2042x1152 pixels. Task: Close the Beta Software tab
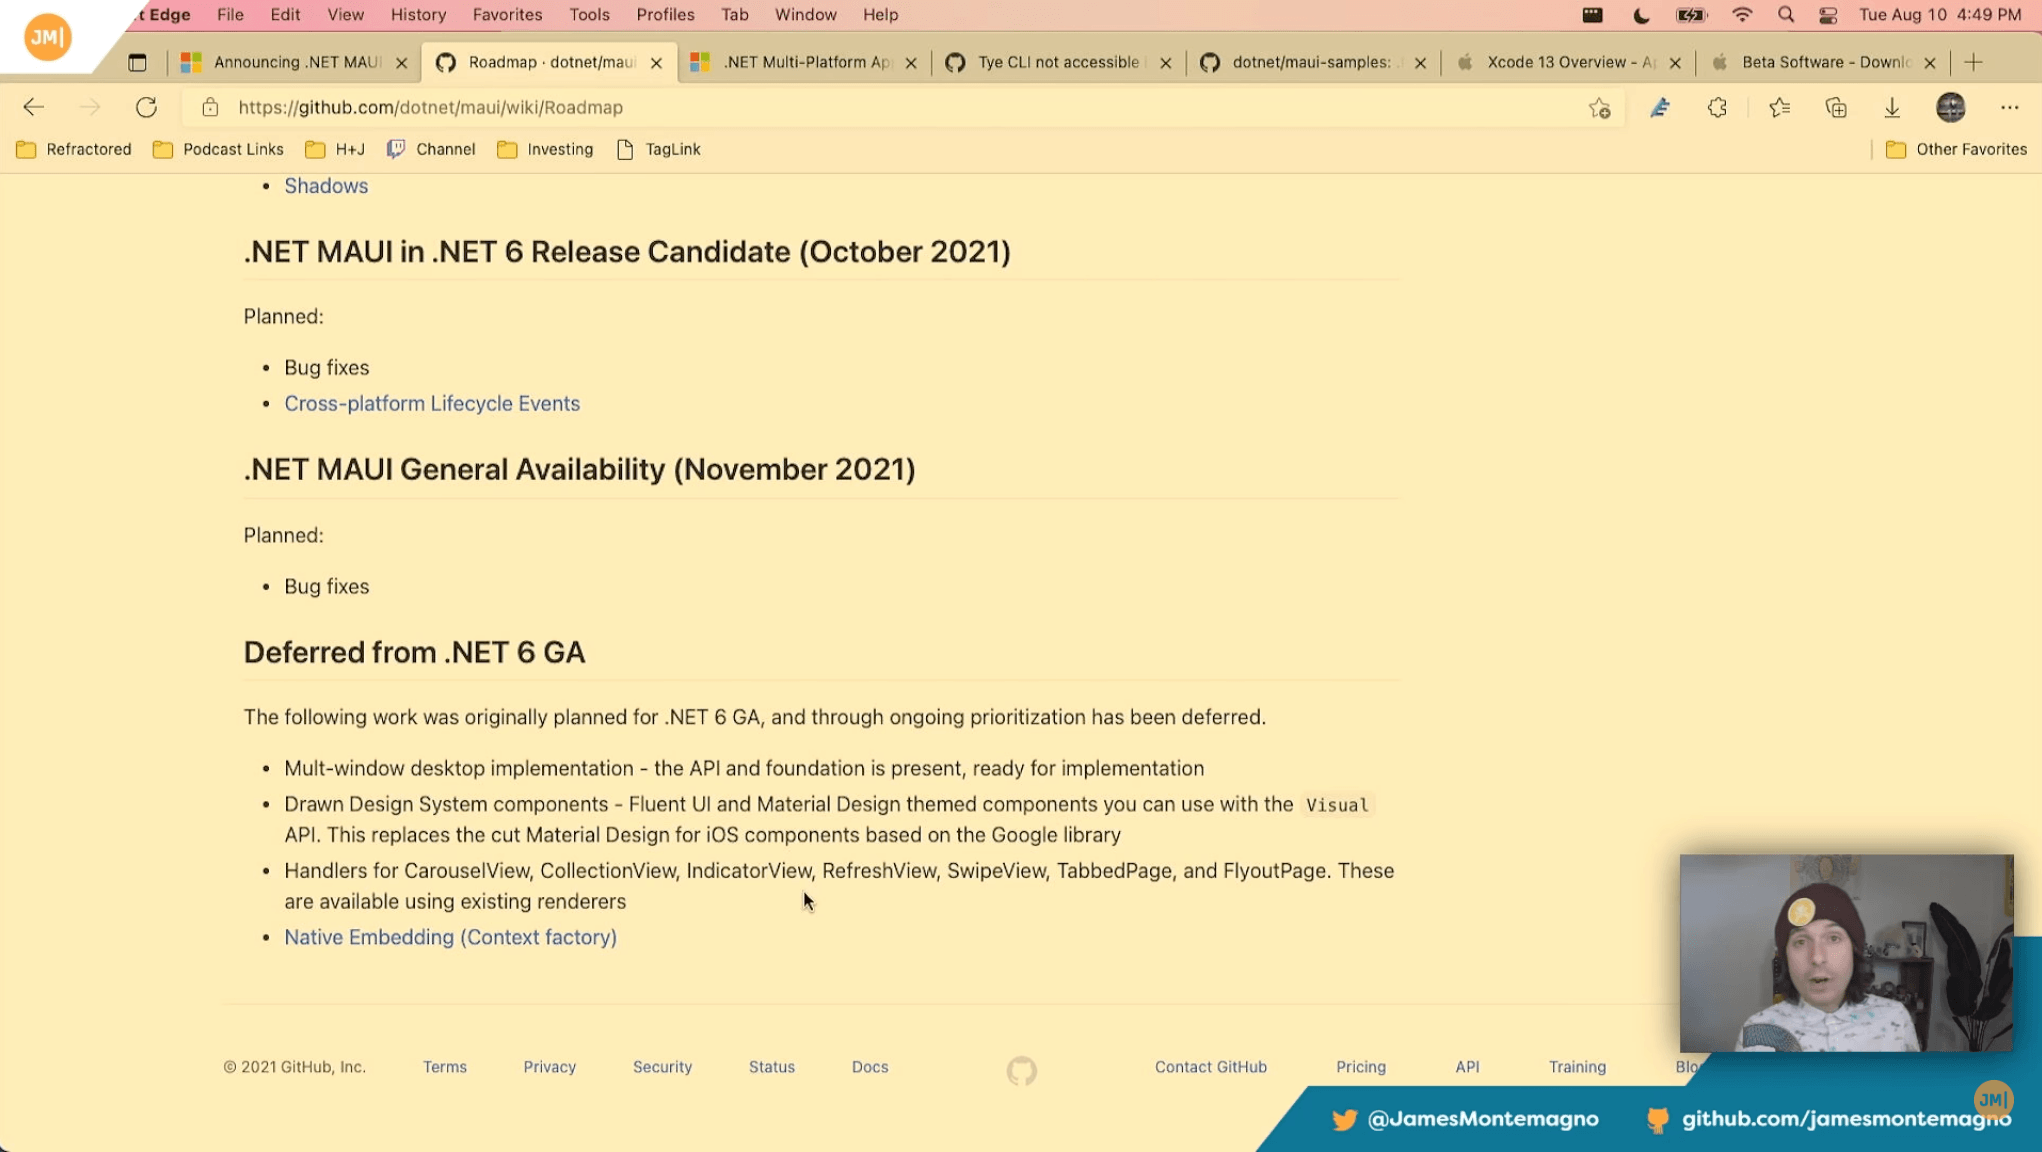pyautogui.click(x=1930, y=63)
